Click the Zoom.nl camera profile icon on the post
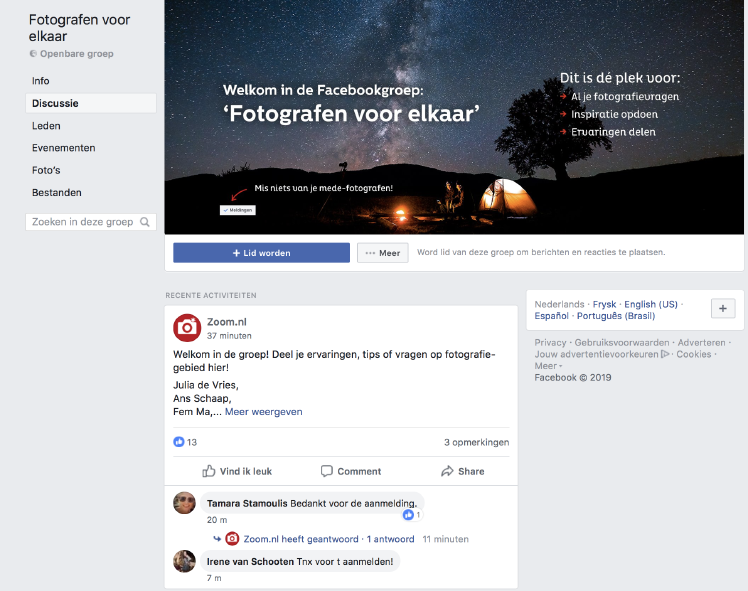This screenshot has width=748, height=591. pyautogui.click(x=187, y=328)
